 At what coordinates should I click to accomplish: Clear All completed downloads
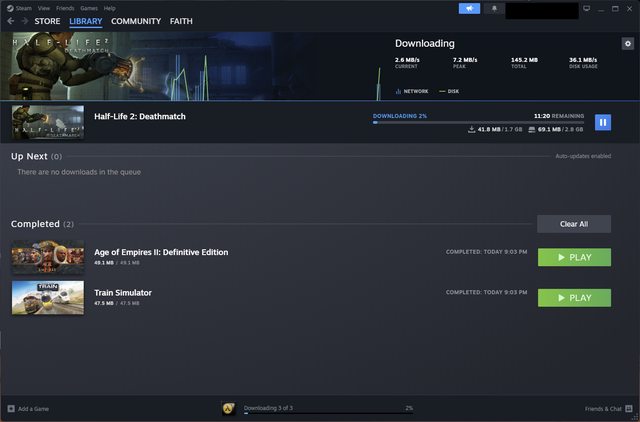(573, 224)
